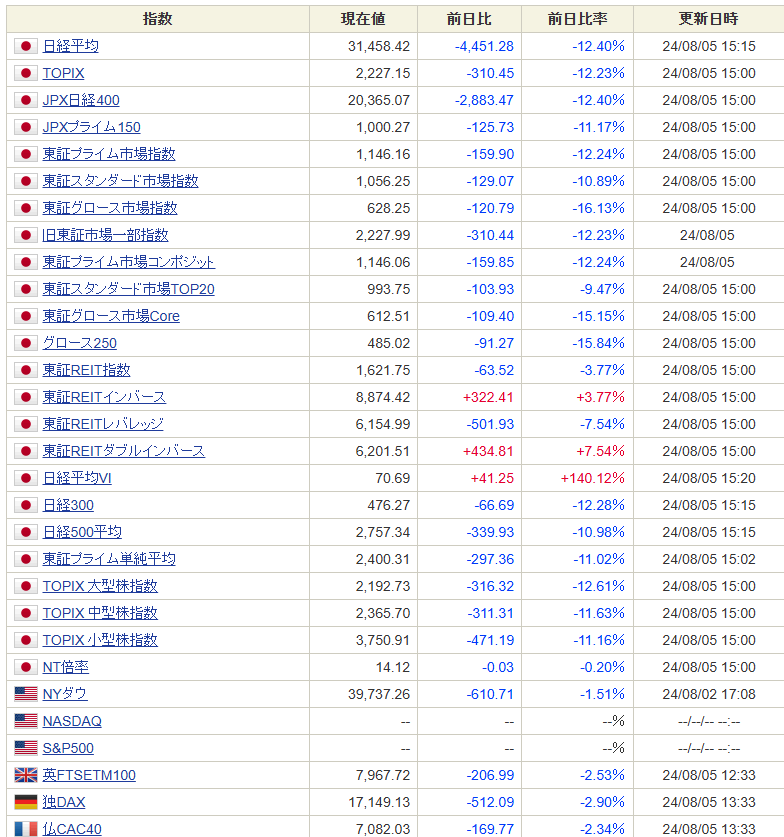
Task: Open the NASDAQ link
Action: [x=72, y=721]
